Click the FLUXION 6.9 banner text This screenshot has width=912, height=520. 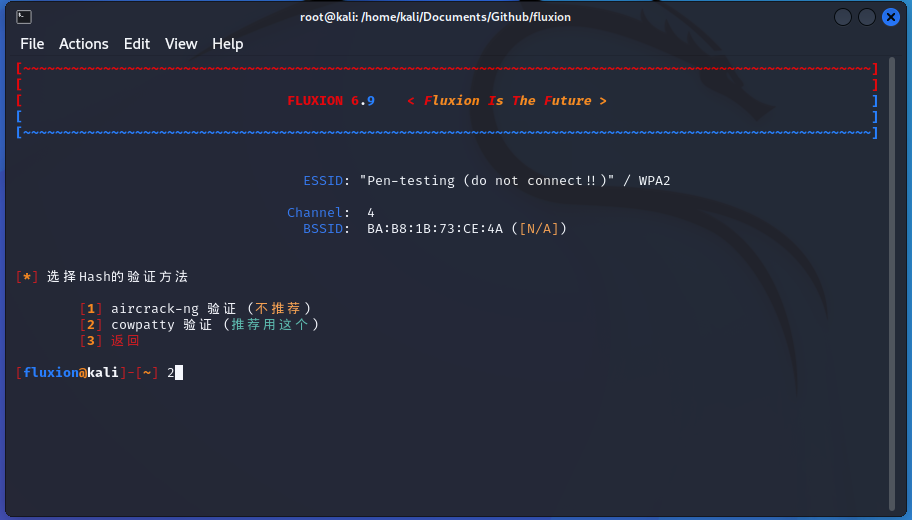331,101
